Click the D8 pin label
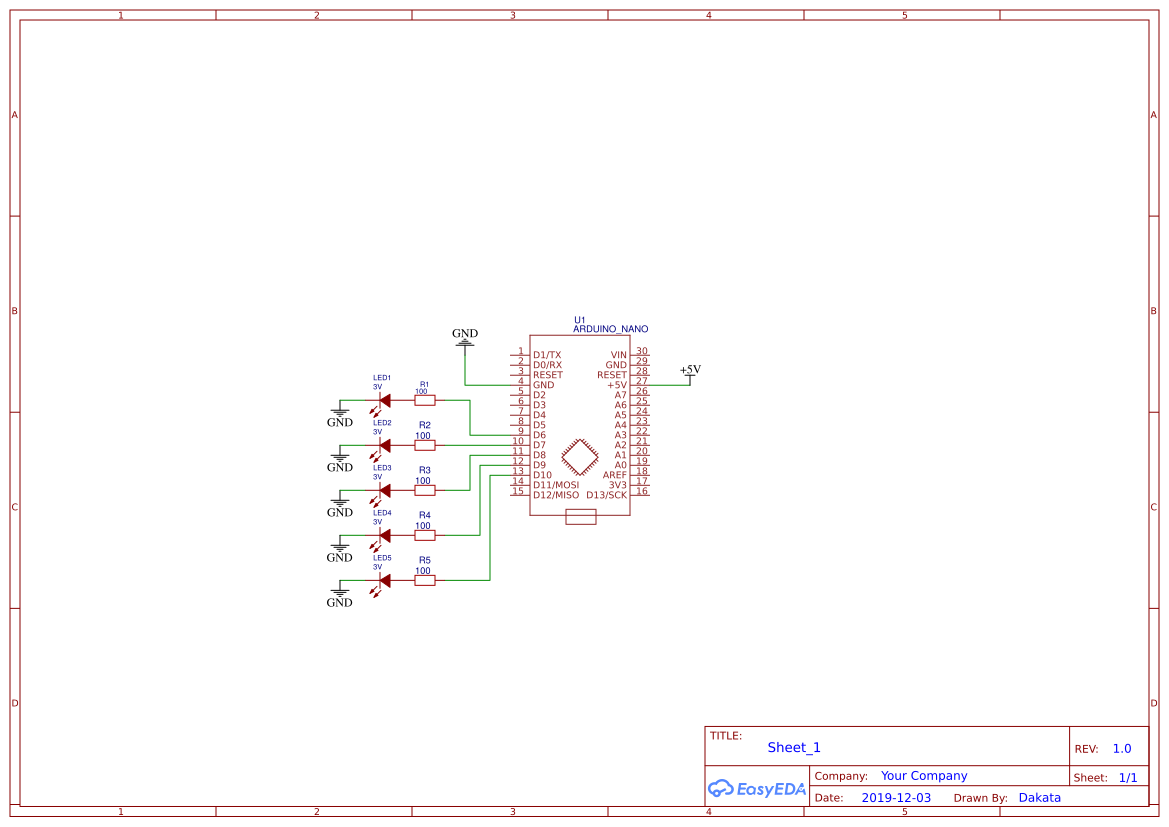 [x=539, y=455]
